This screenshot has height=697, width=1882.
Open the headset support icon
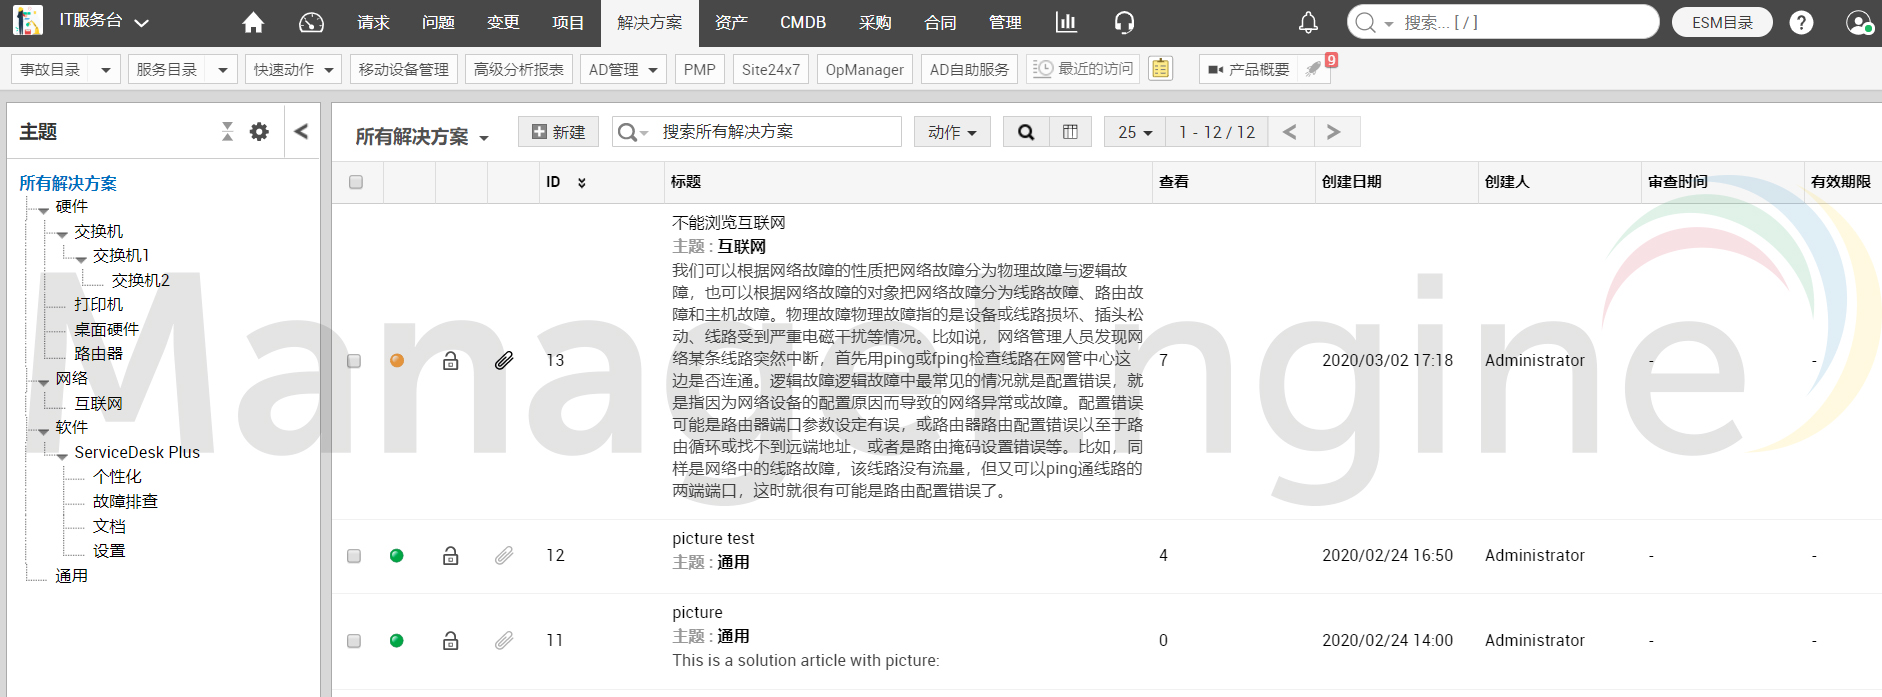[1124, 22]
